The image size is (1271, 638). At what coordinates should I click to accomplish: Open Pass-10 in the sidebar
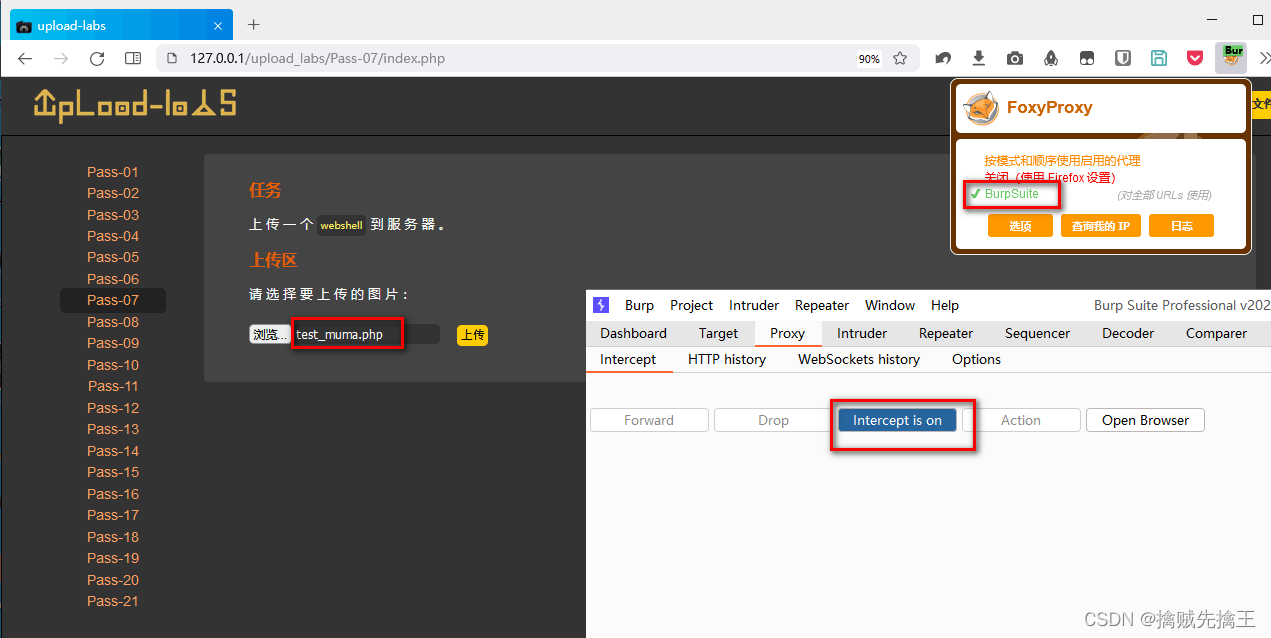click(113, 365)
